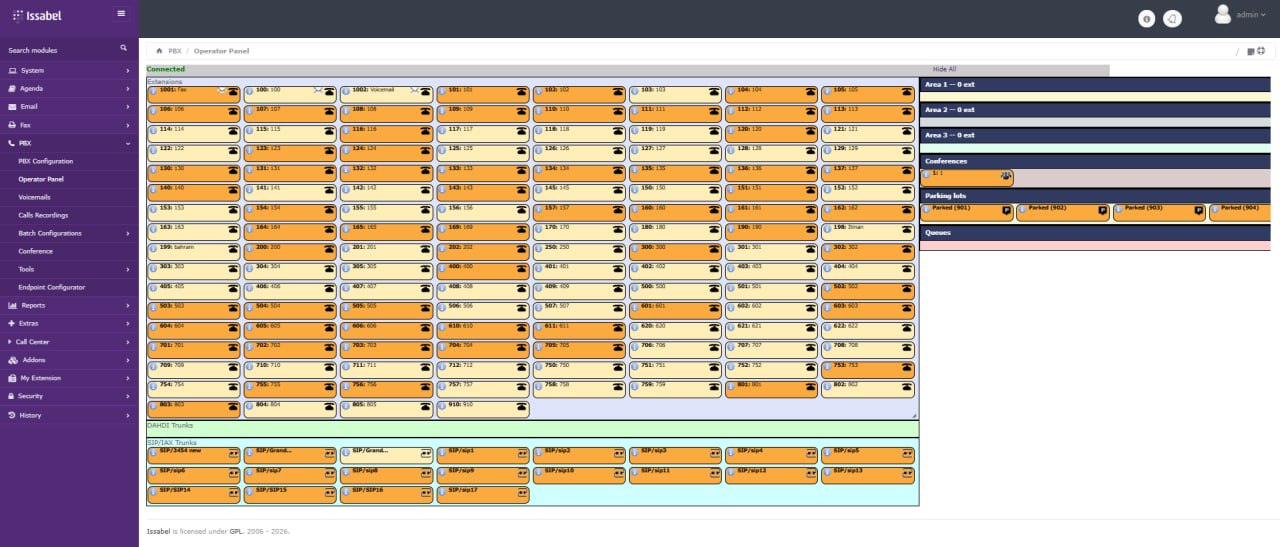Click the Issabel logo

click(x=39, y=16)
